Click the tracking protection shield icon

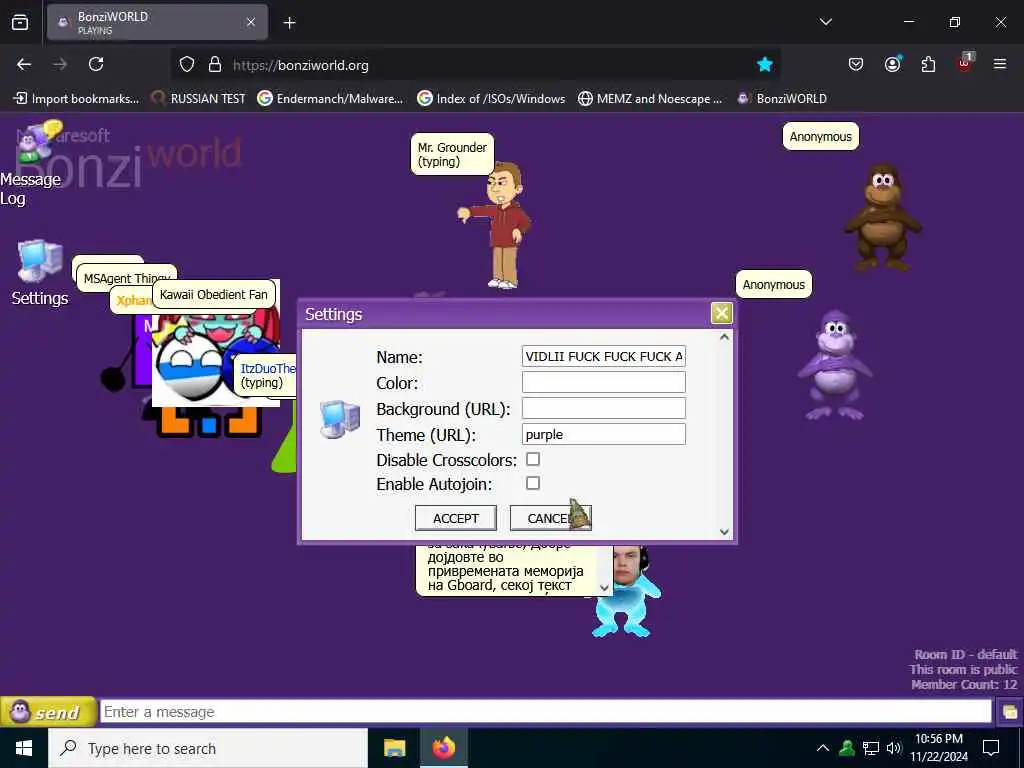point(187,65)
